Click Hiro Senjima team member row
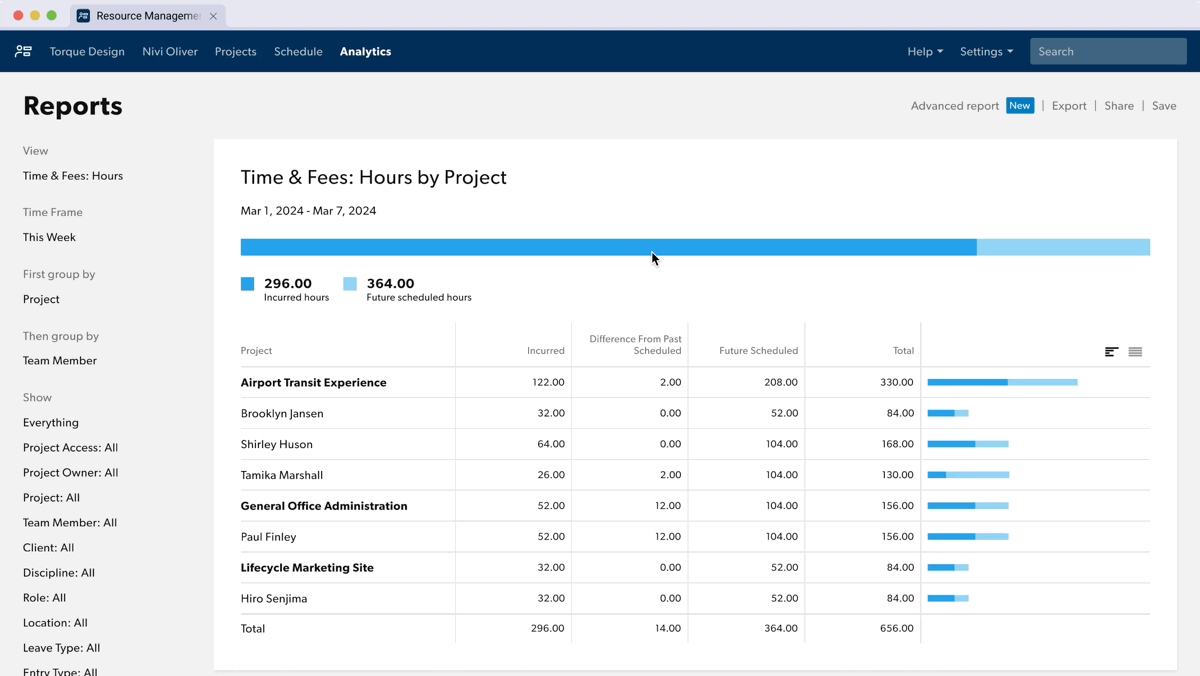Screen dimensions: 1200x676 click(274, 599)
